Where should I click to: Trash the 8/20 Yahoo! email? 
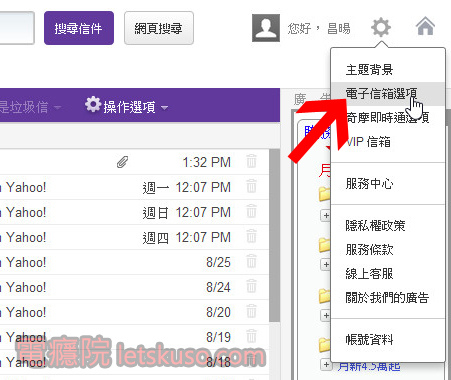pos(251,311)
